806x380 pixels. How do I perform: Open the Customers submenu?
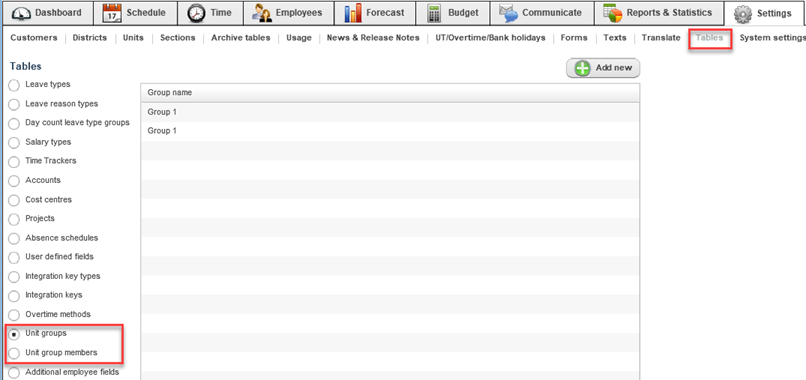pos(34,38)
